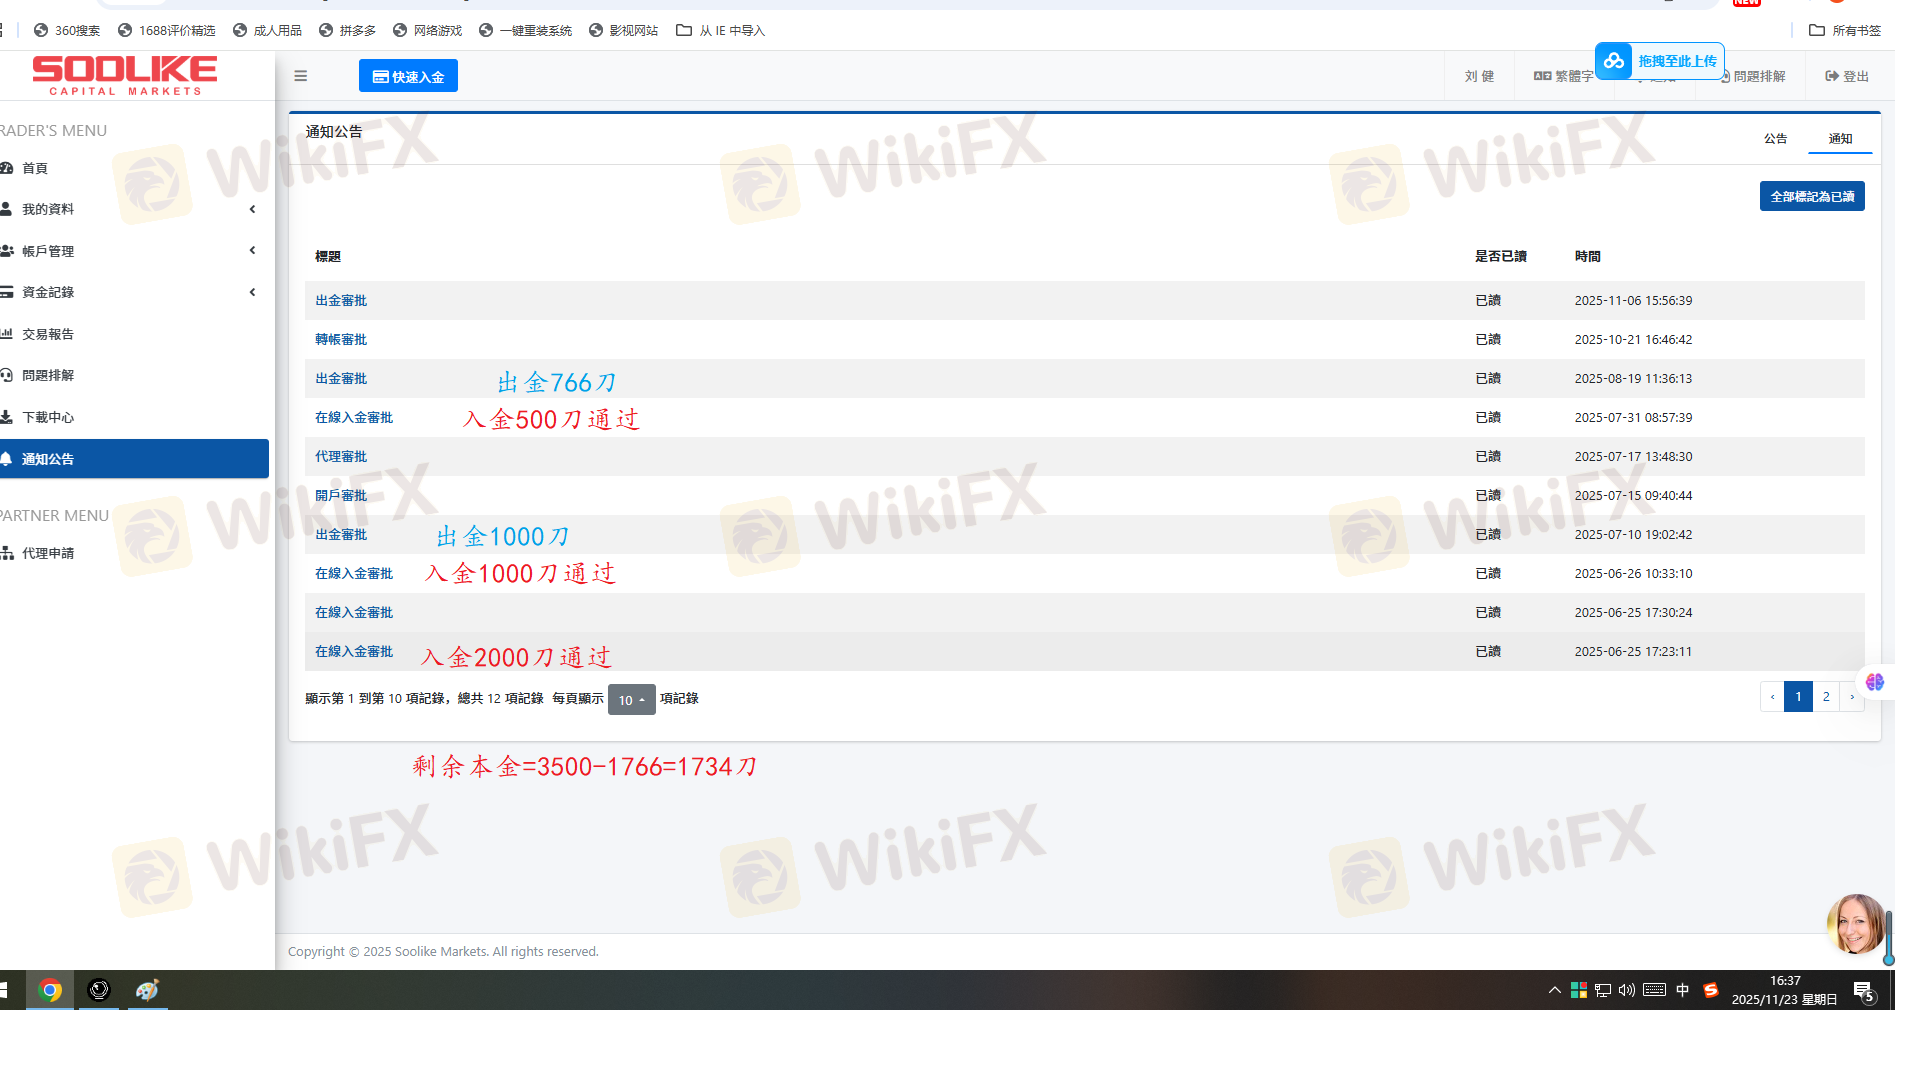Open the 所有书签 bookmarks folder

(1845, 31)
